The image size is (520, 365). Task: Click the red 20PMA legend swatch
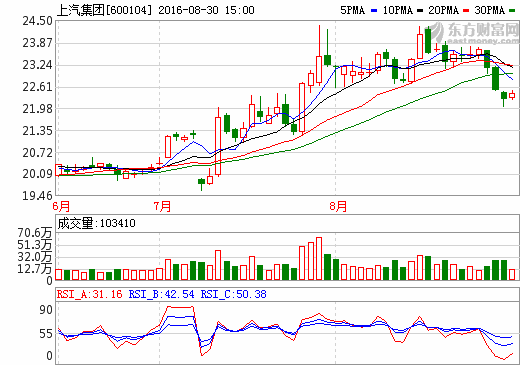click(x=466, y=11)
